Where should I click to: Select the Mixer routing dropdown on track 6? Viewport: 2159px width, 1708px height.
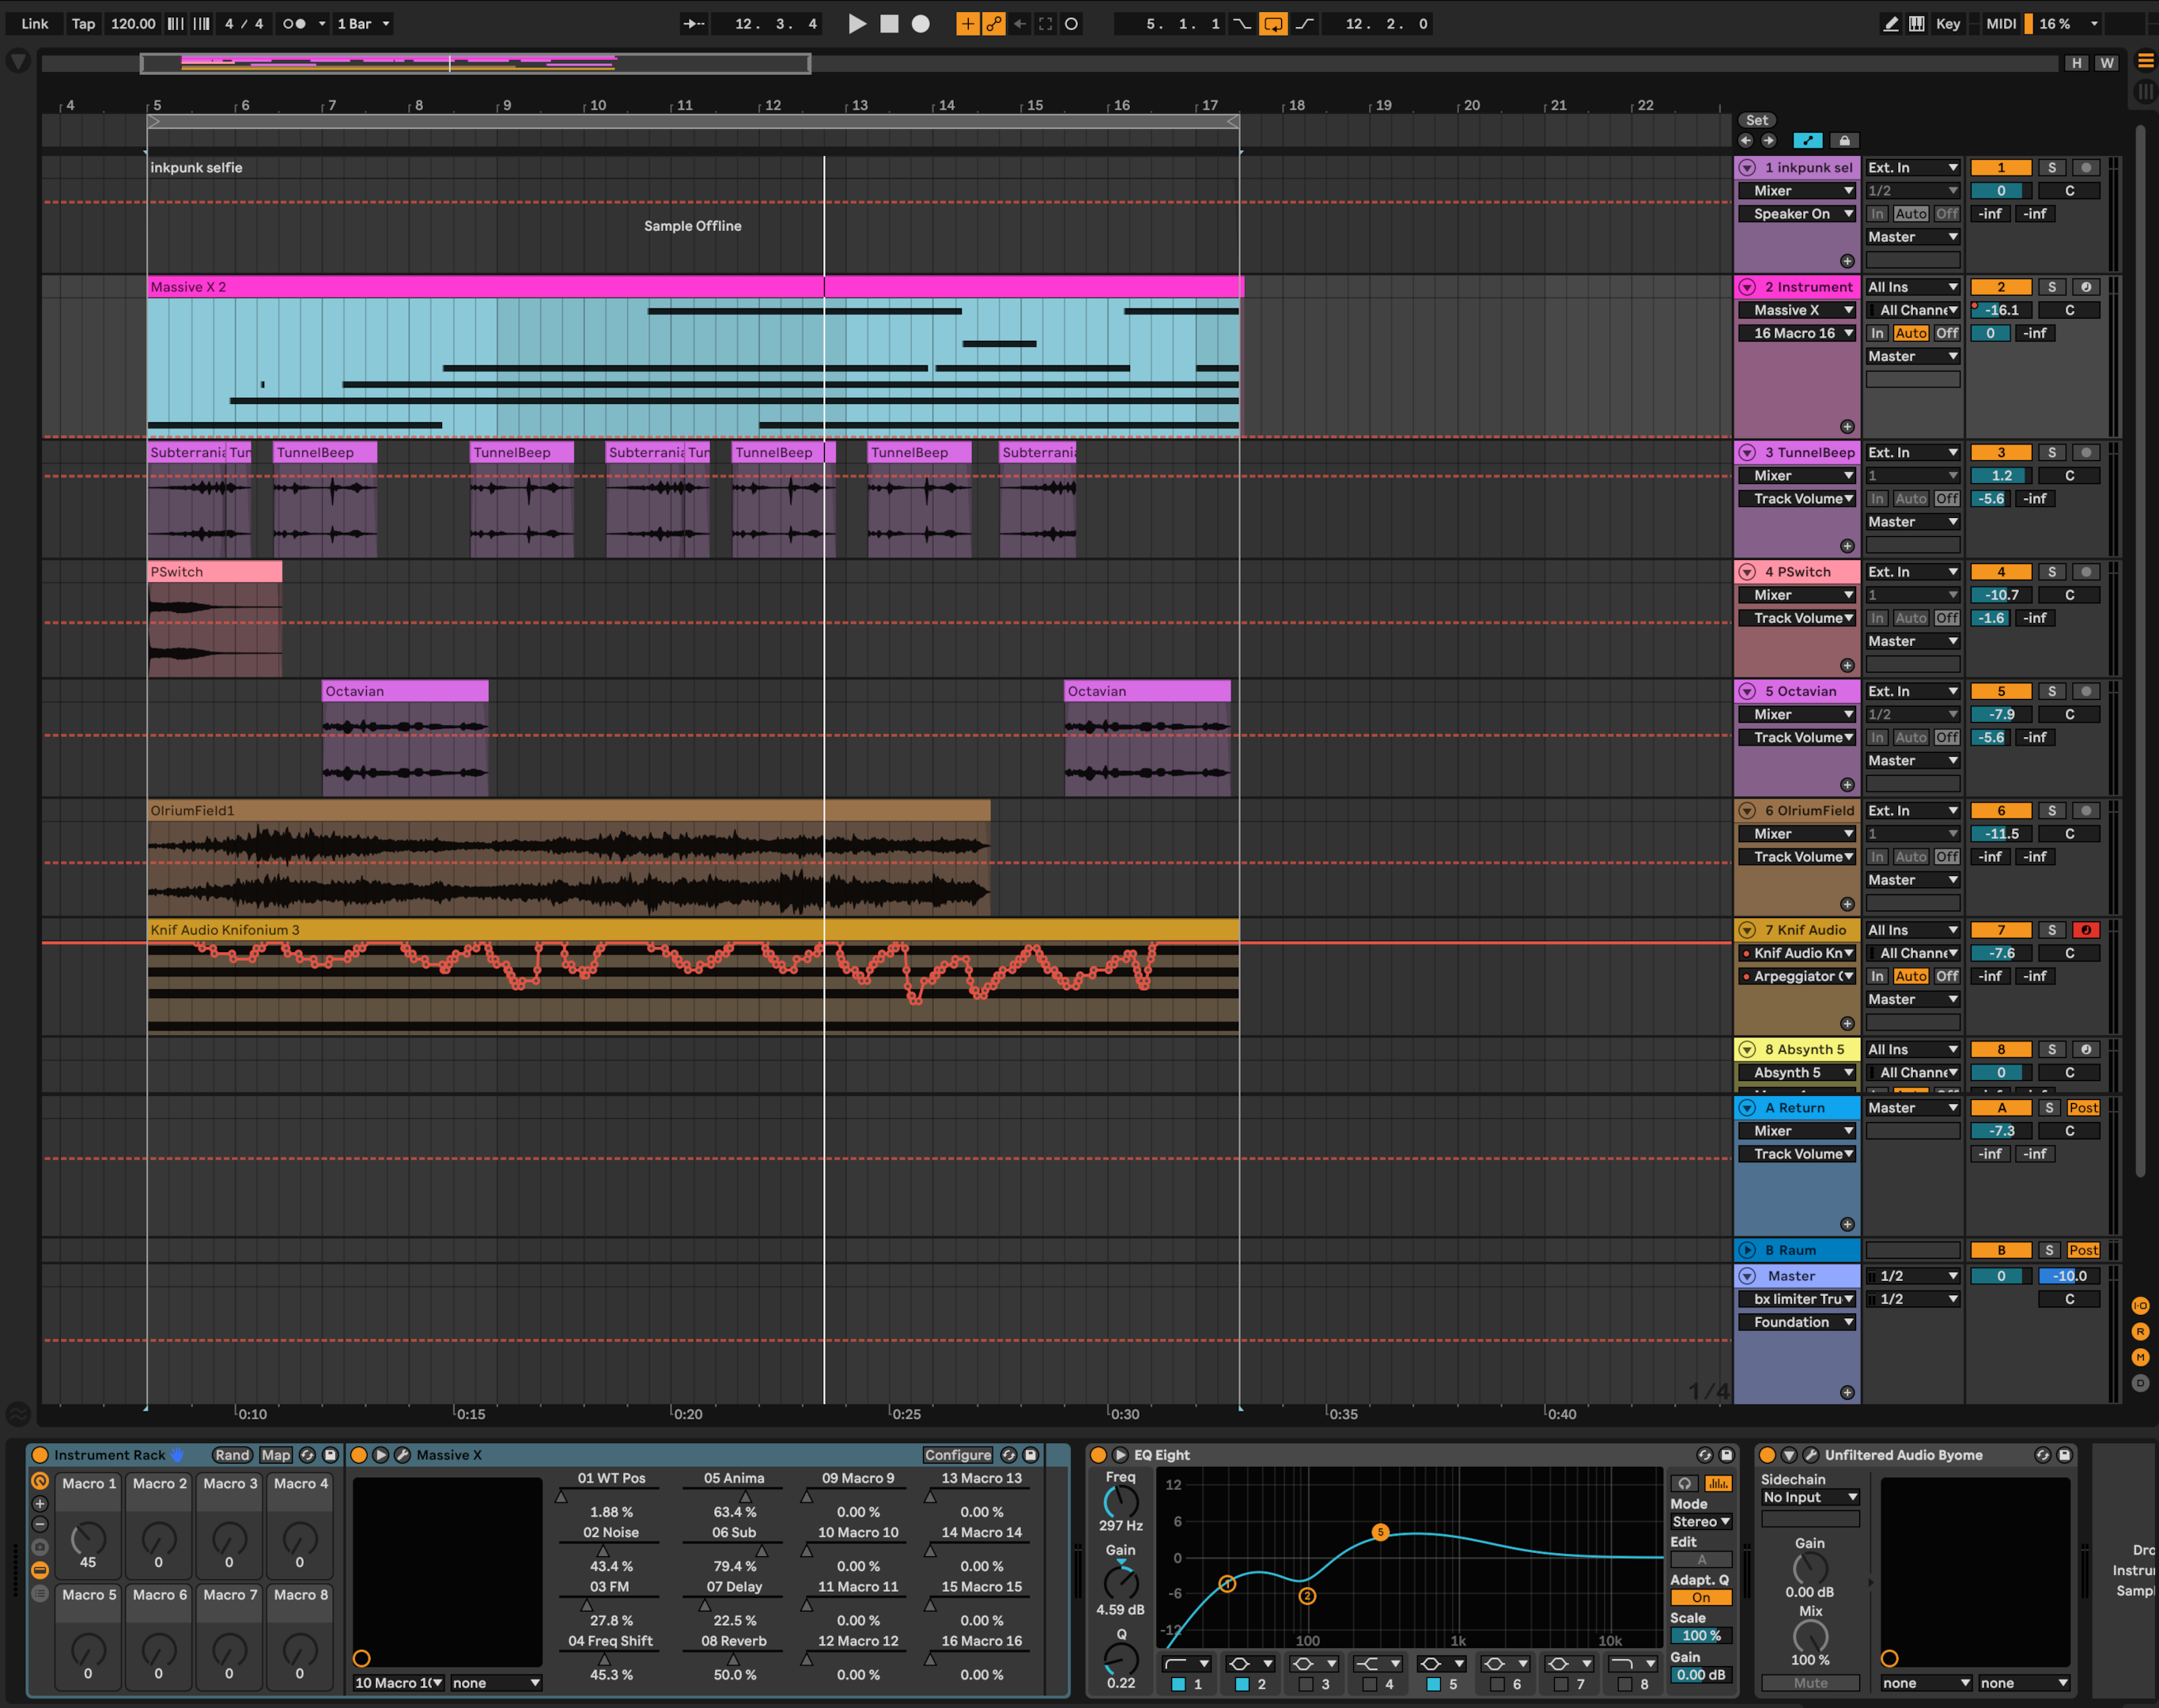click(1793, 832)
